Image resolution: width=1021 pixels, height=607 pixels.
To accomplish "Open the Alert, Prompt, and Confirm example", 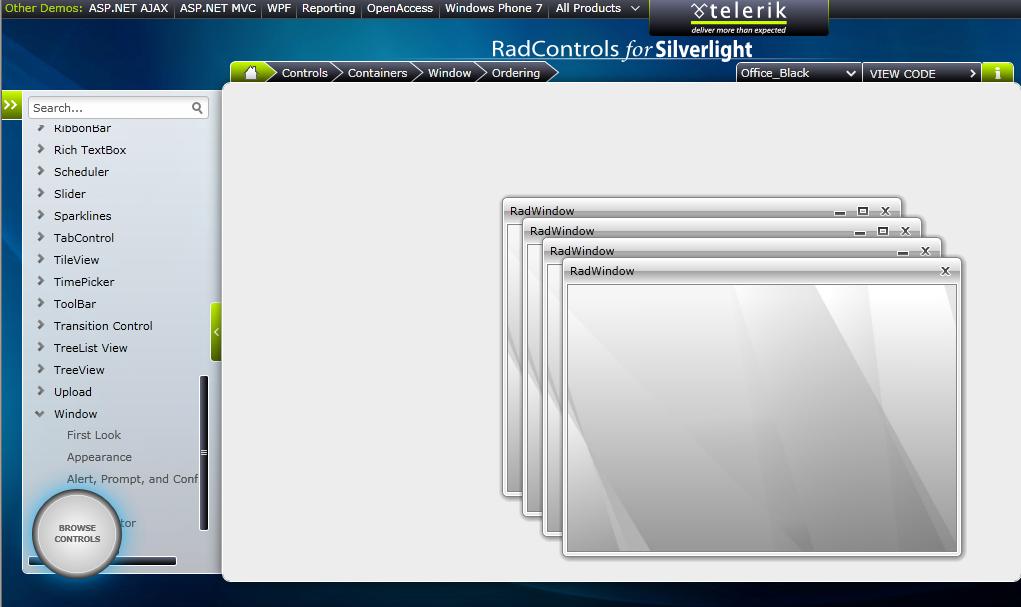I will tap(132, 479).
